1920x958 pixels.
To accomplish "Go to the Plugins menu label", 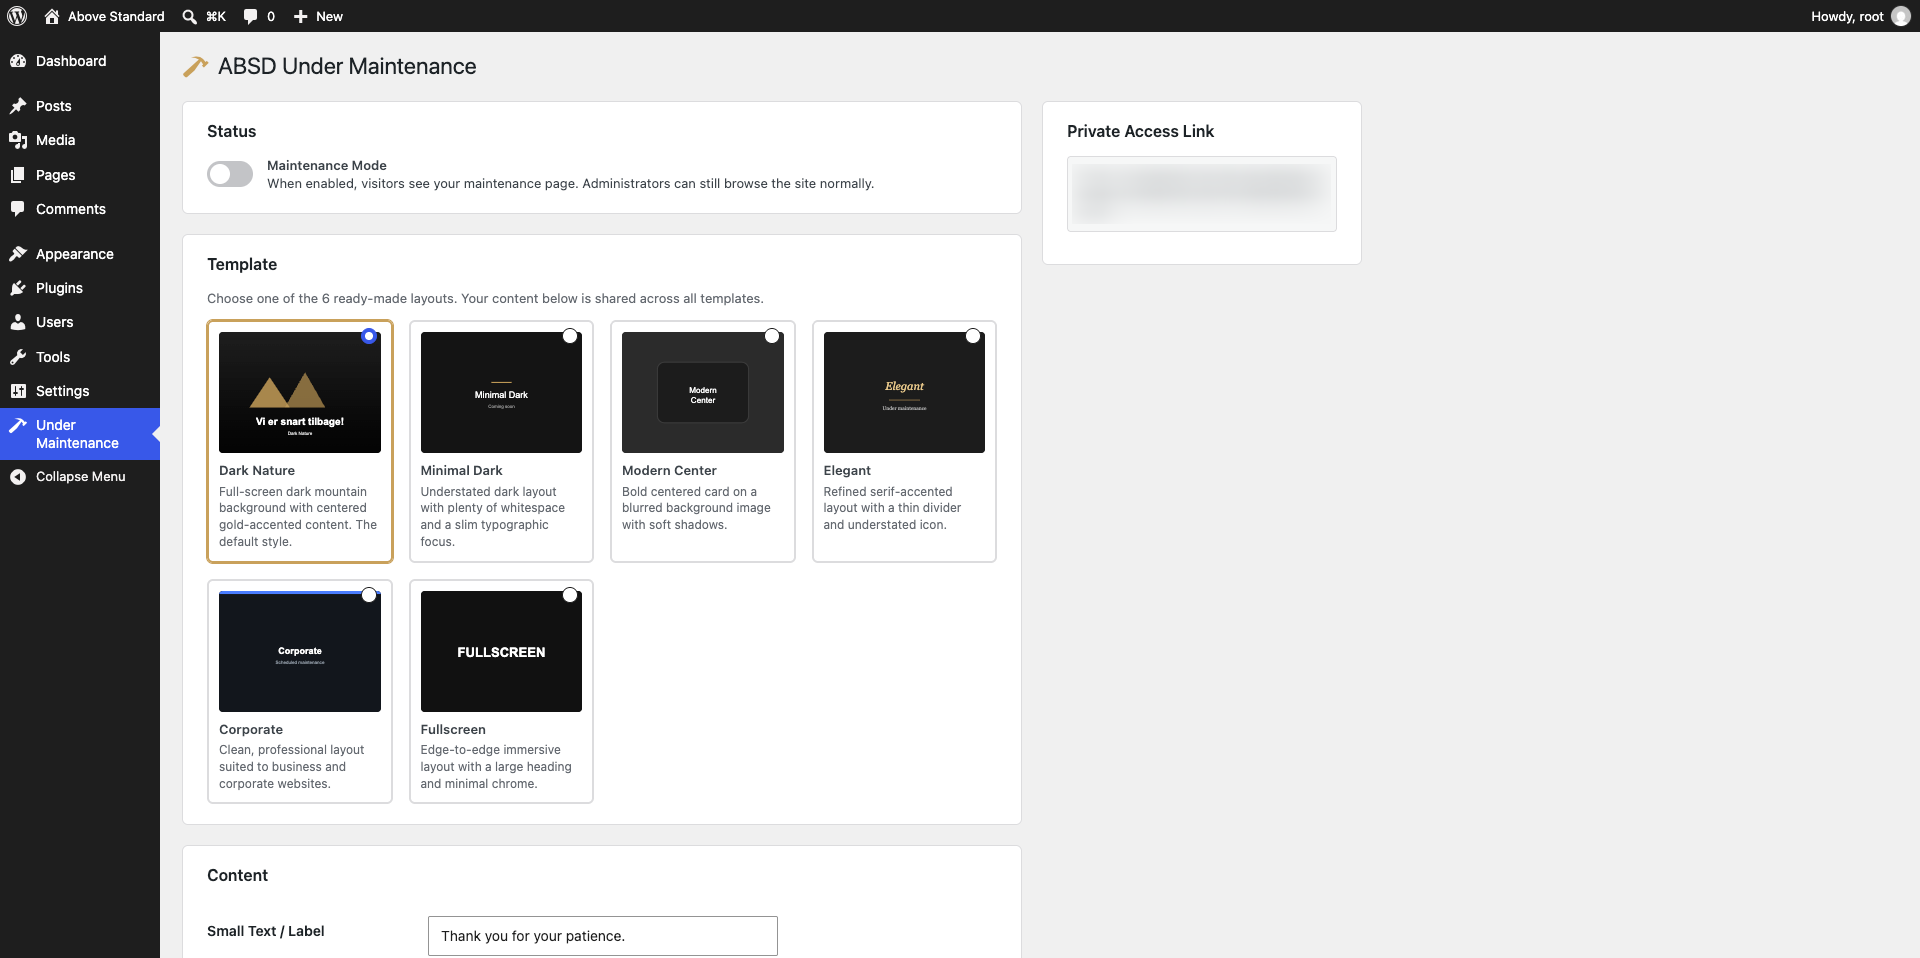I will (x=59, y=288).
